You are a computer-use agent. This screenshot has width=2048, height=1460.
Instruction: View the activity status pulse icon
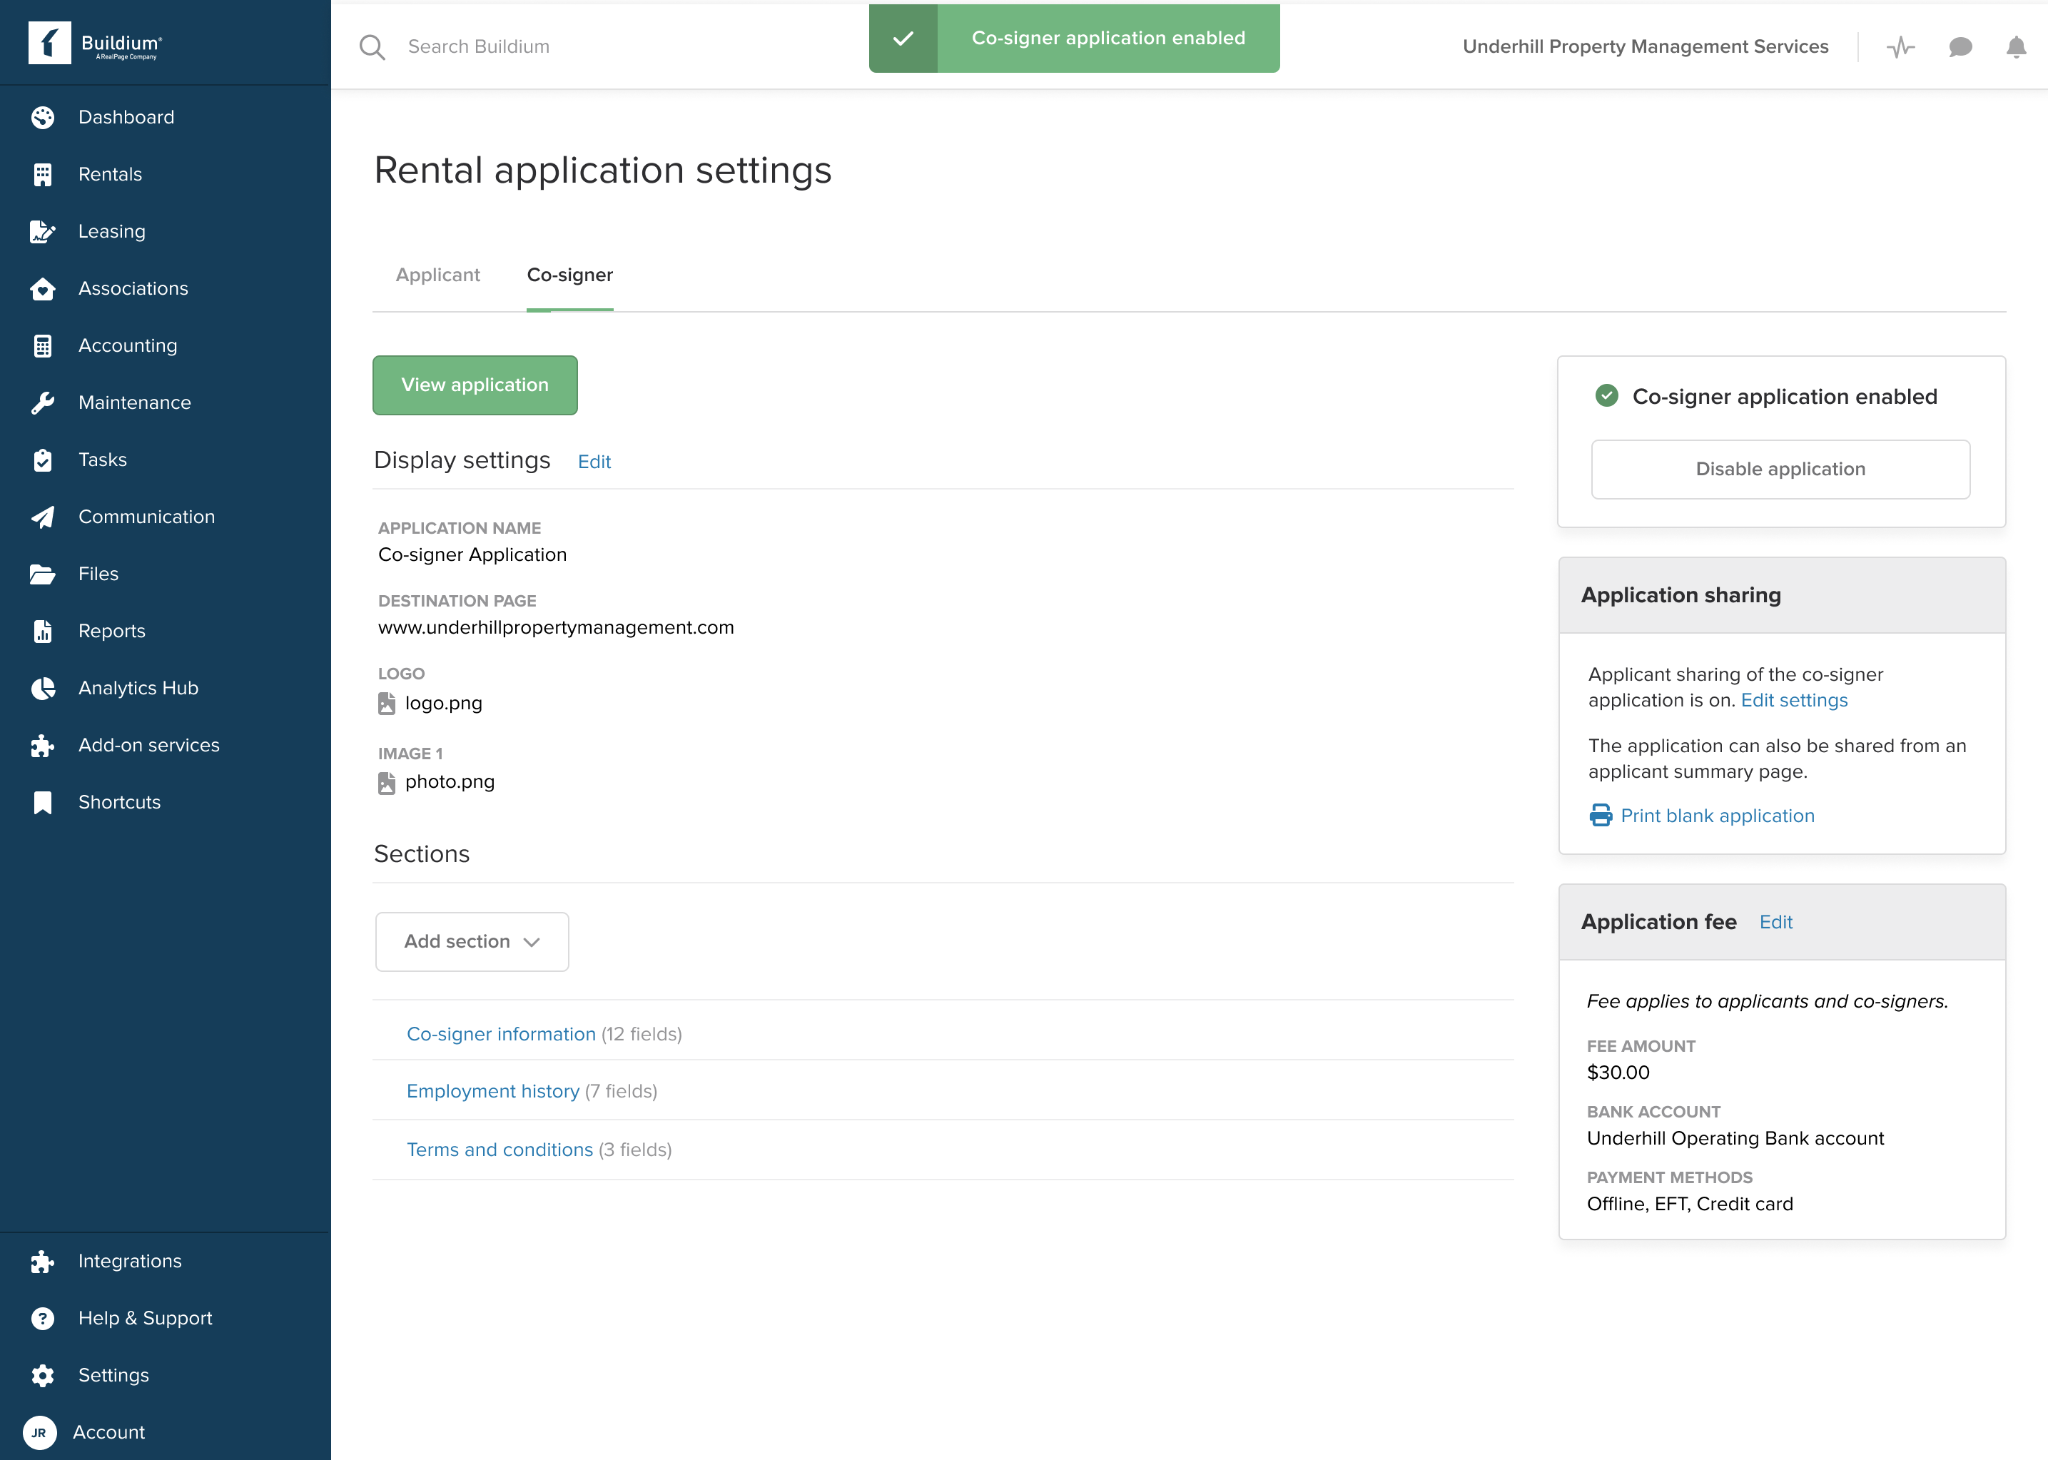click(1901, 47)
